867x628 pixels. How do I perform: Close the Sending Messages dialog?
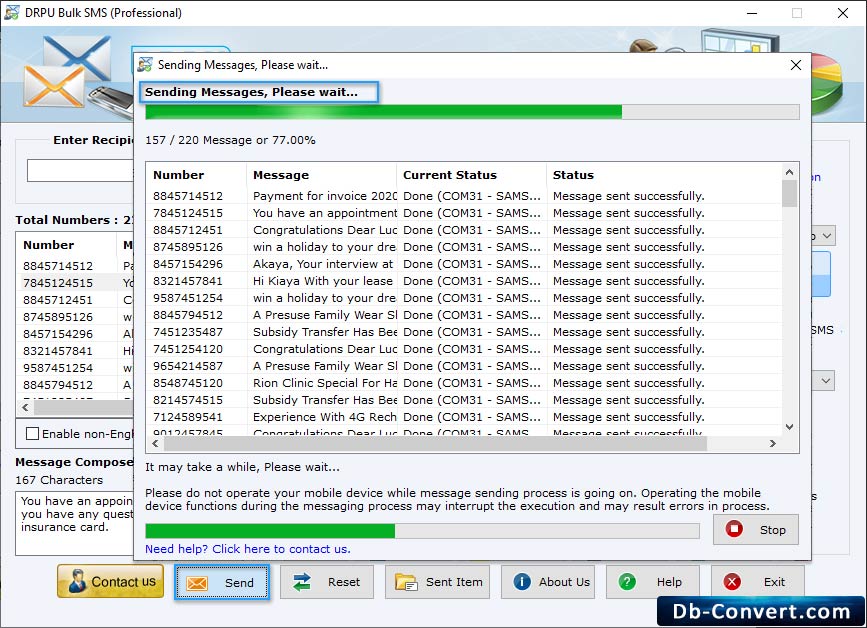pyautogui.click(x=796, y=65)
